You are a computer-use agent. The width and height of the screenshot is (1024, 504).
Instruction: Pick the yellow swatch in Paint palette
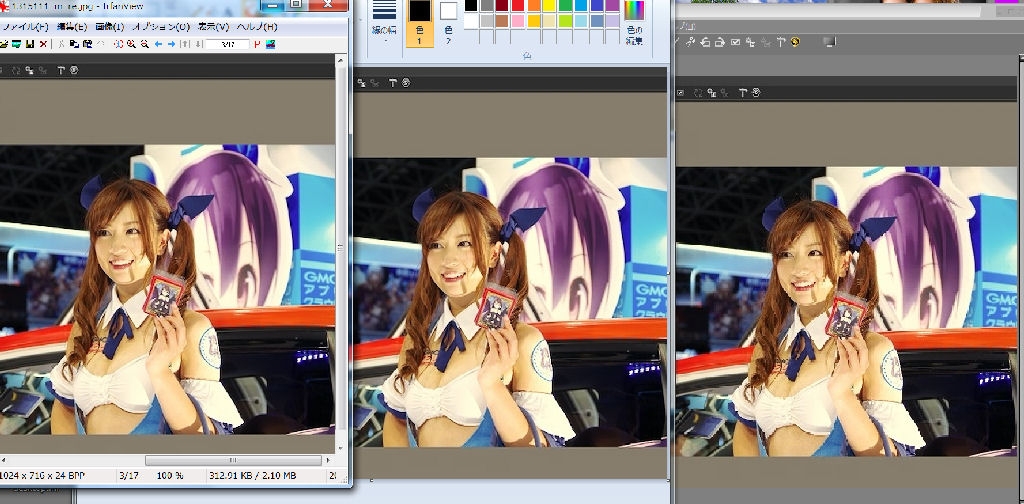(549, 5)
